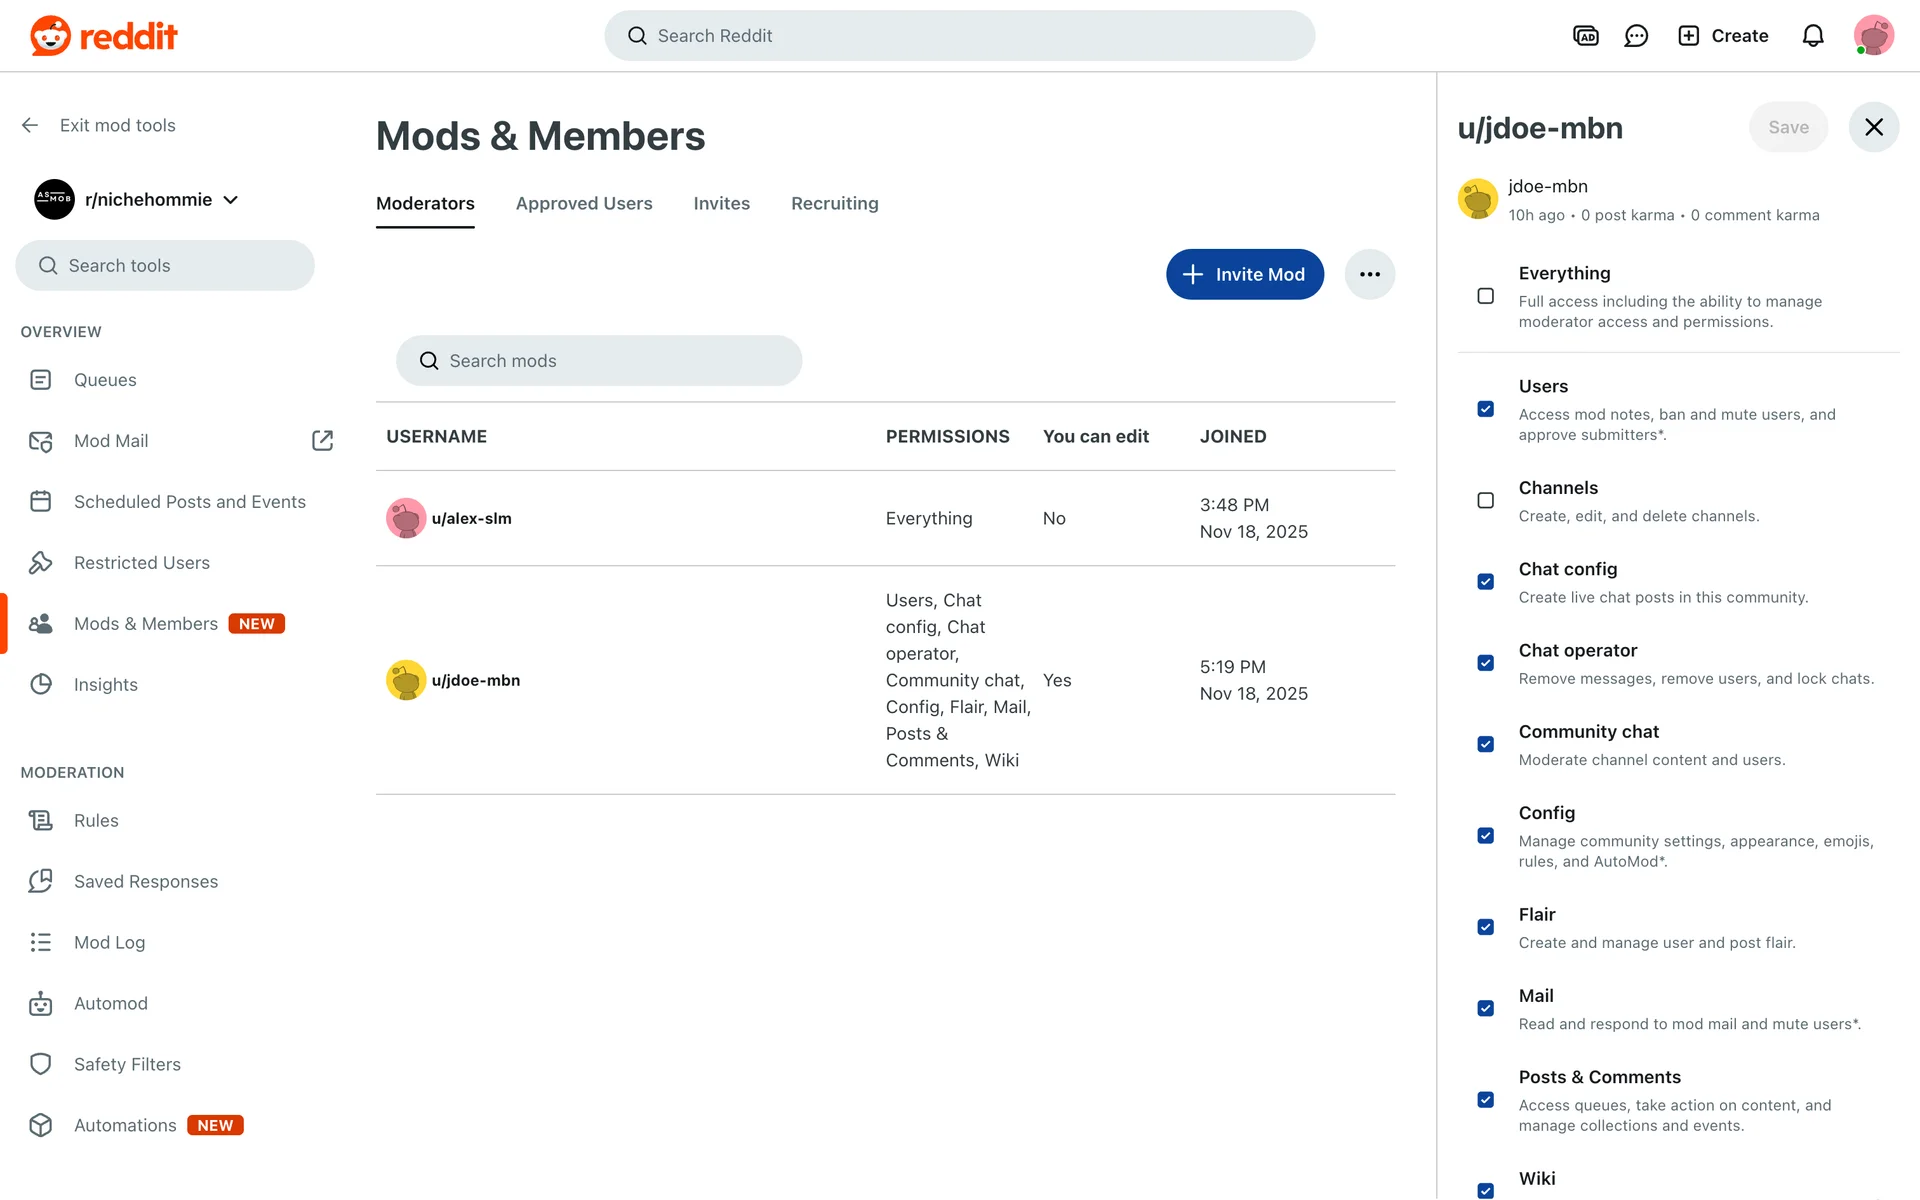This screenshot has height=1200, width=1920.
Task: Open u/alex-slm moderator profile link
Action: click(471, 518)
